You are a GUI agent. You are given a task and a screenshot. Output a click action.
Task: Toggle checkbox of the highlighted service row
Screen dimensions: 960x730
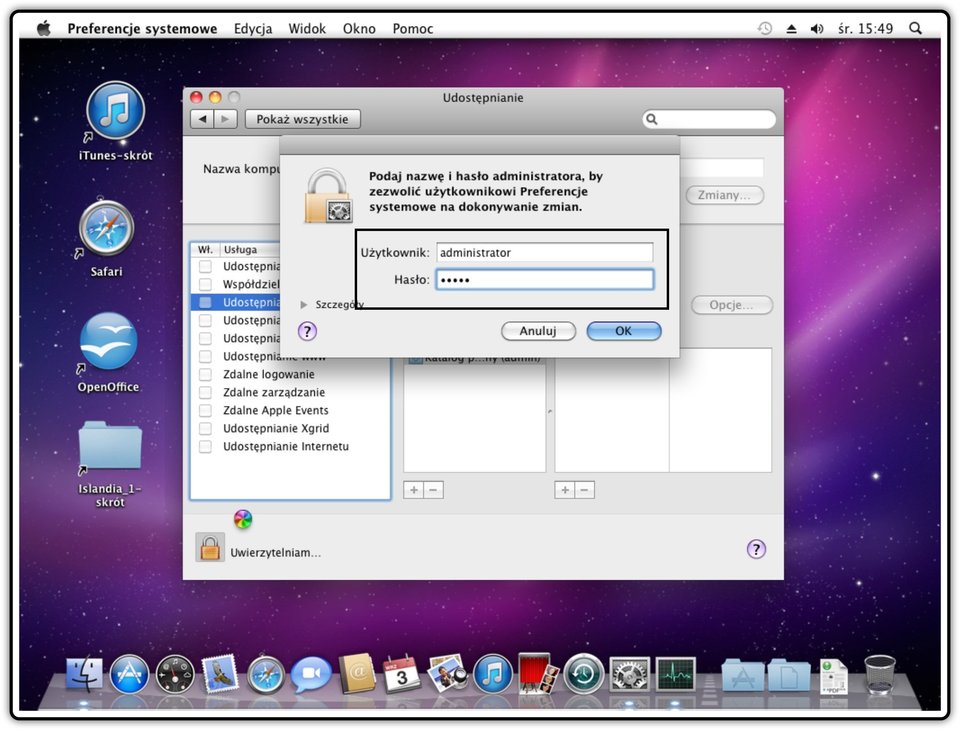pyautogui.click(x=205, y=302)
